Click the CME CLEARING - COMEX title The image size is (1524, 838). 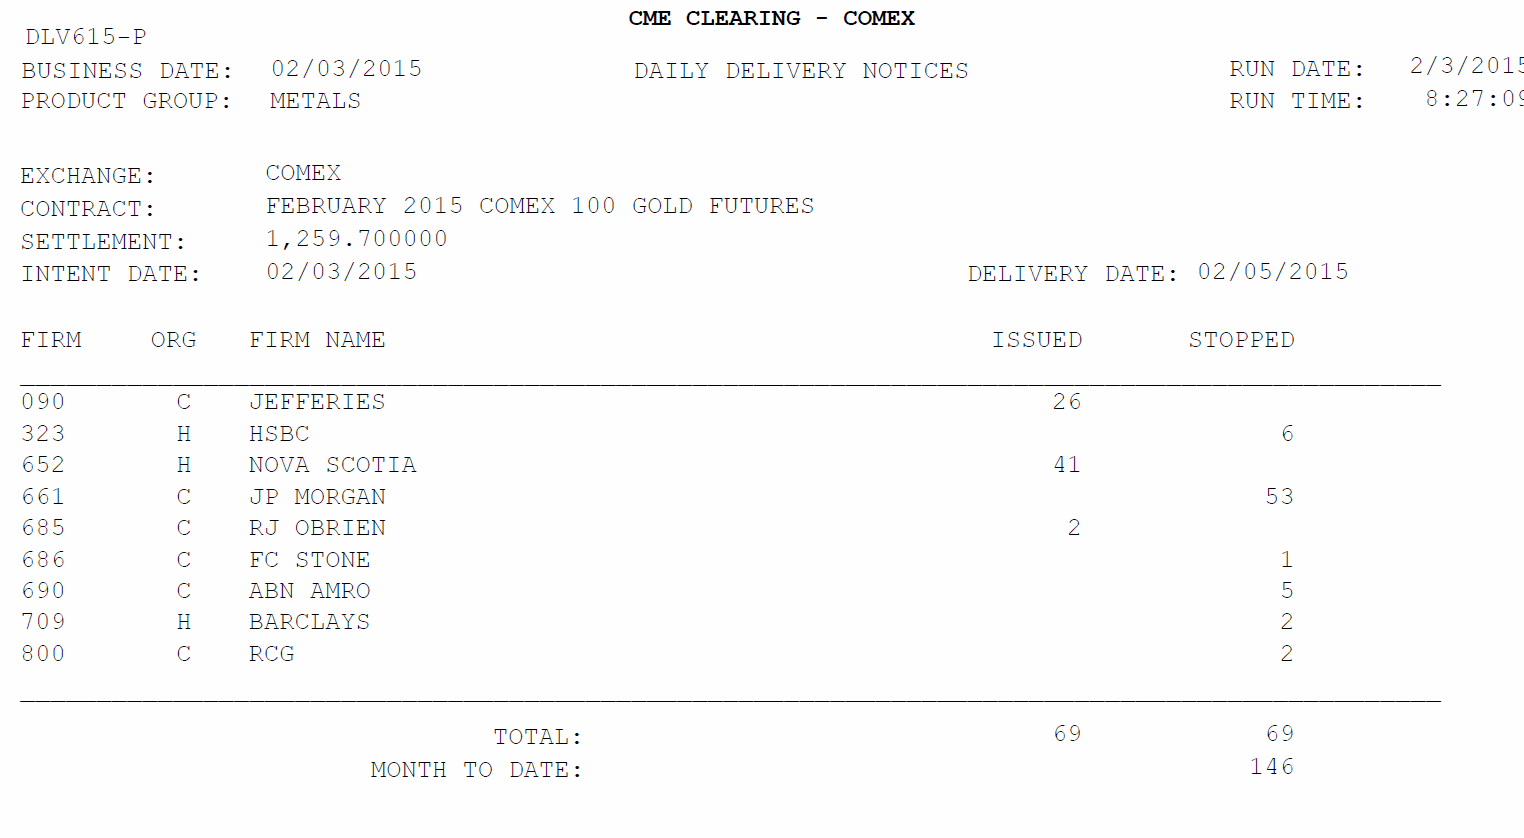[771, 18]
